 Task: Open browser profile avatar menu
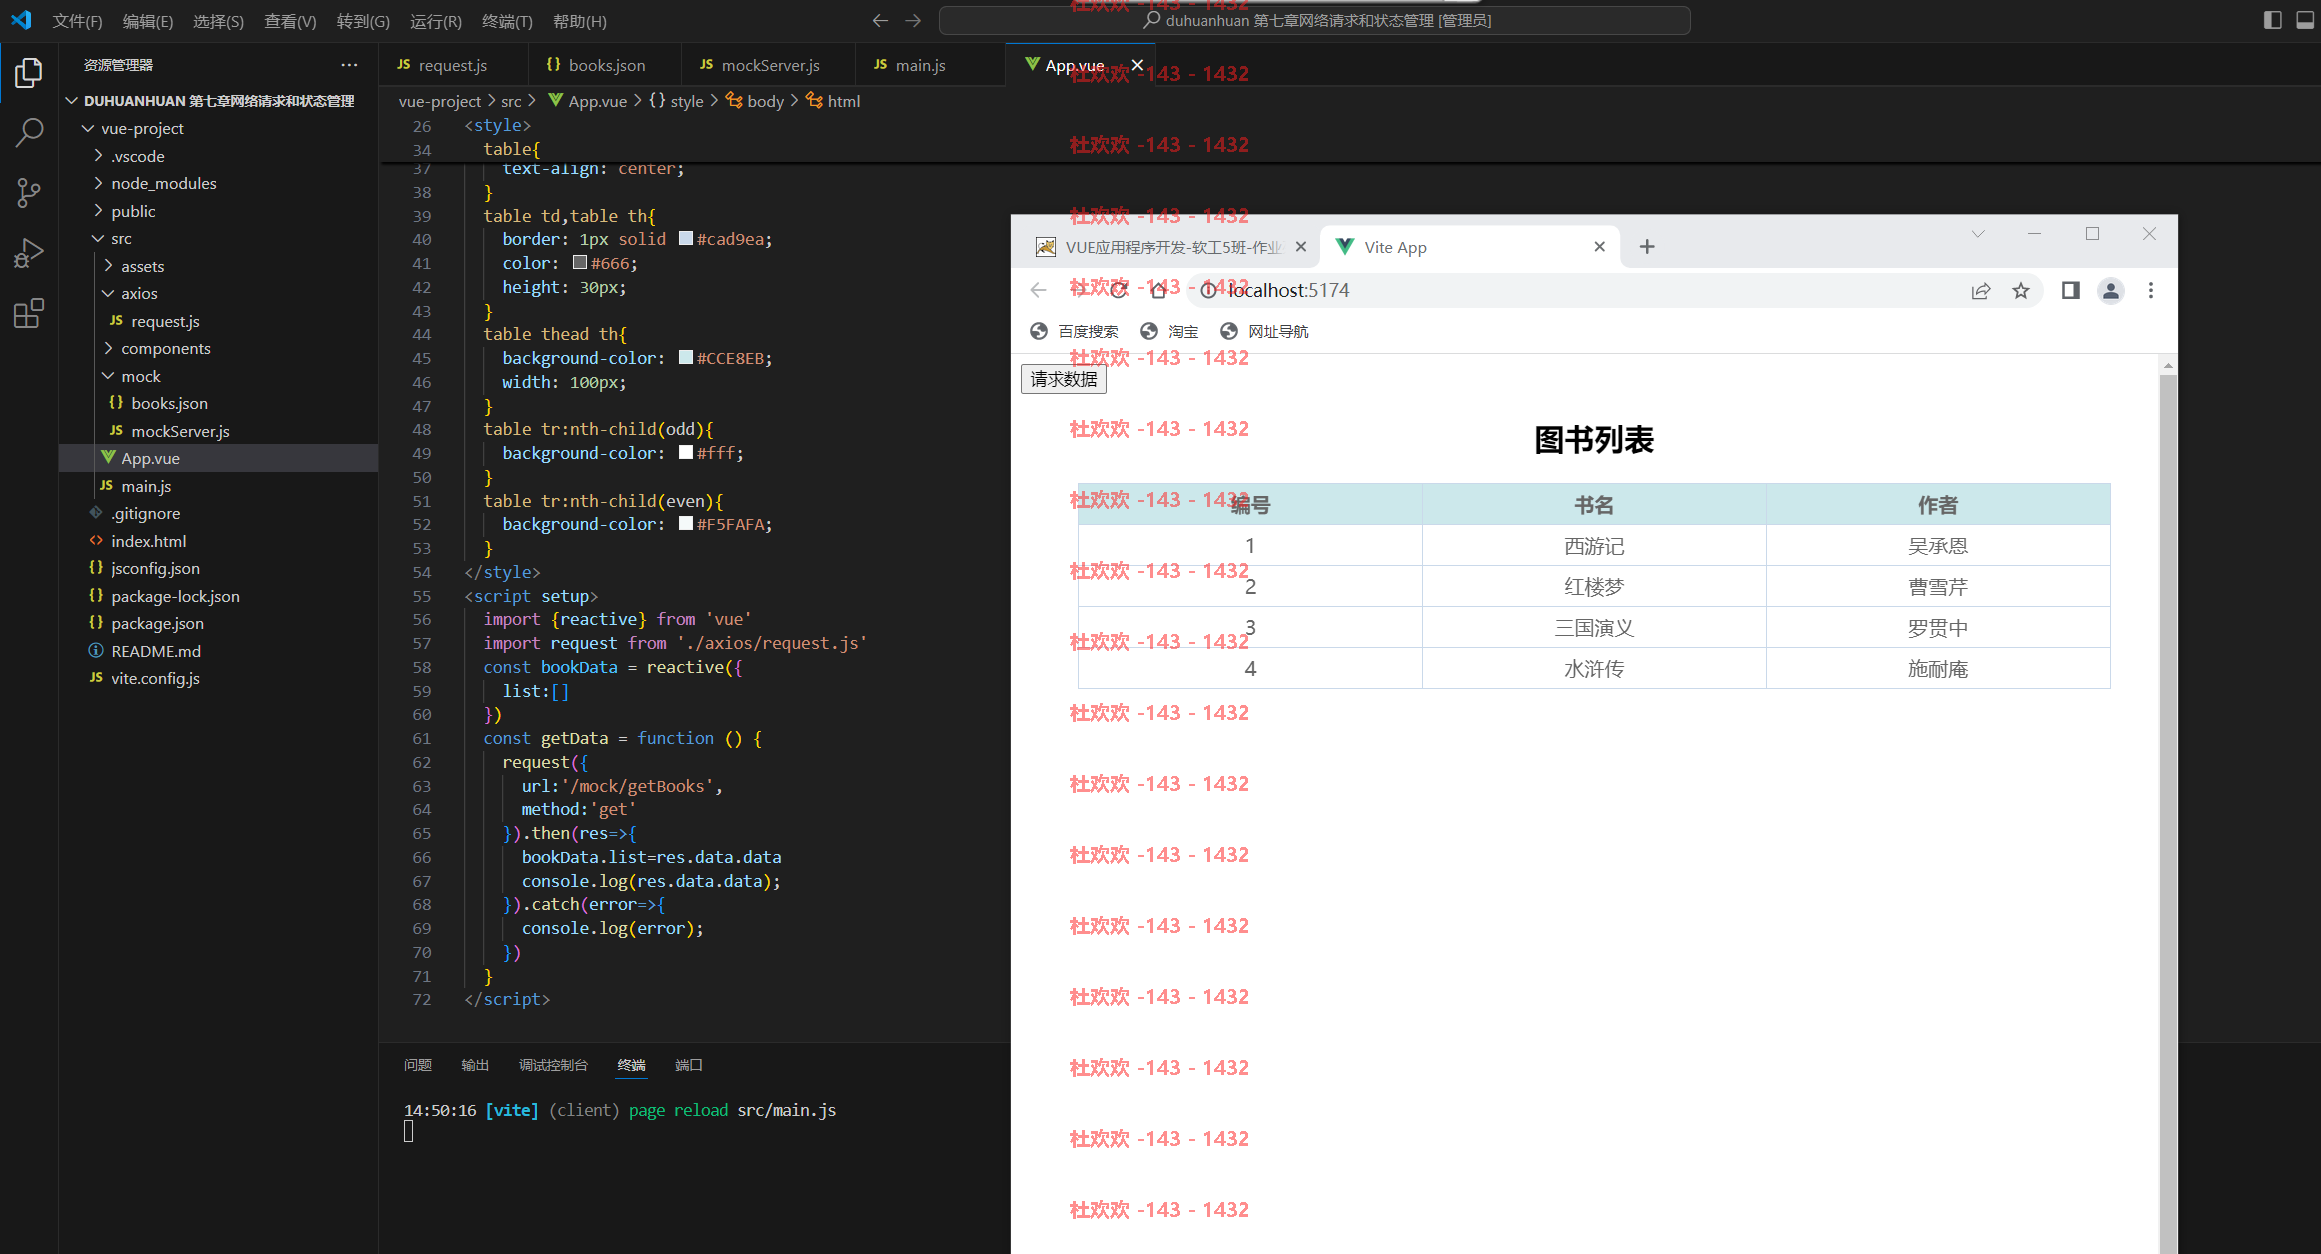[2111, 290]
